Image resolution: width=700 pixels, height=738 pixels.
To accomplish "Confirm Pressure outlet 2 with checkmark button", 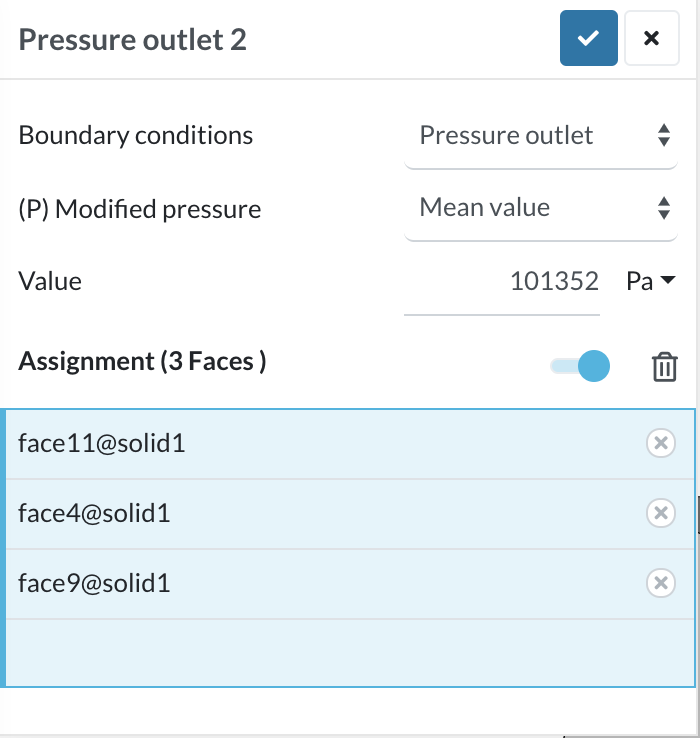I will pos(588,38).
